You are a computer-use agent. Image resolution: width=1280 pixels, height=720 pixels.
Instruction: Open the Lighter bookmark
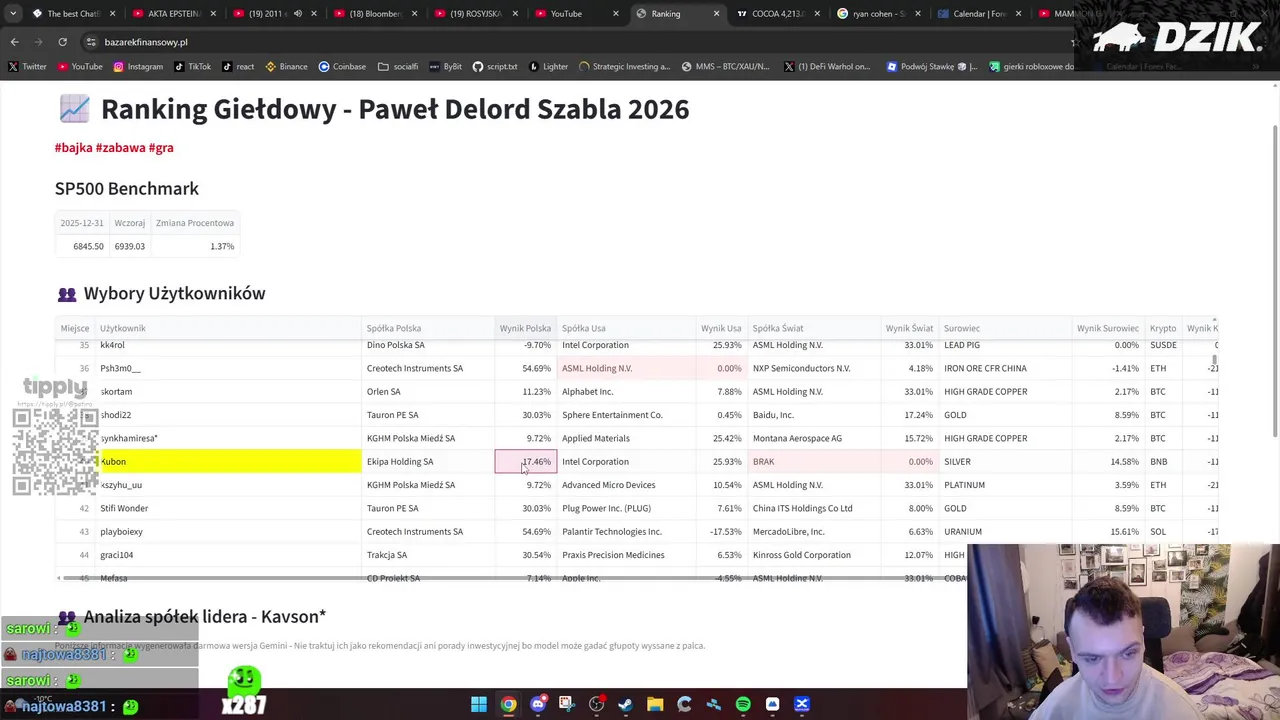548,67
